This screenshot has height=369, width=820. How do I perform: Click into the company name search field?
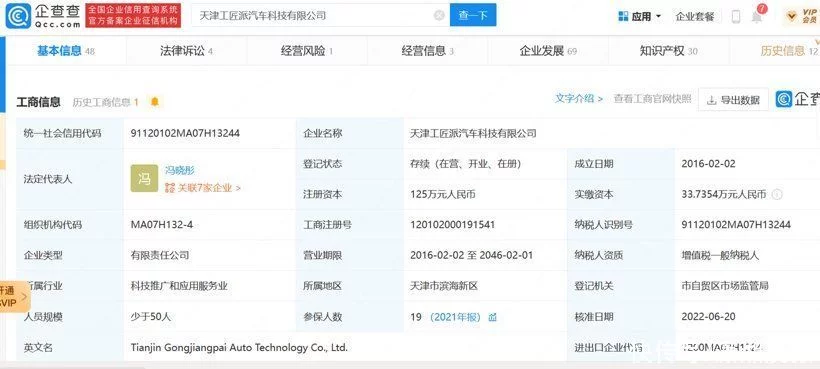pyautogui.click(x=314, y=15)
